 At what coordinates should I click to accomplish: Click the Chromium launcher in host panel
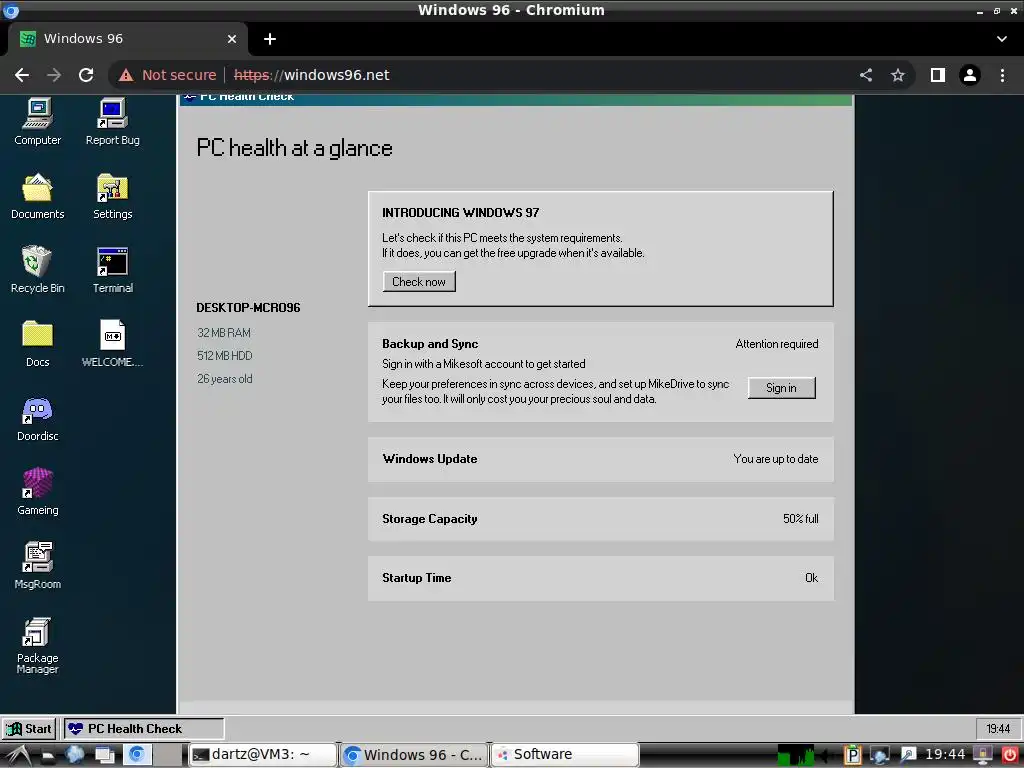click(x=136, y=755)
